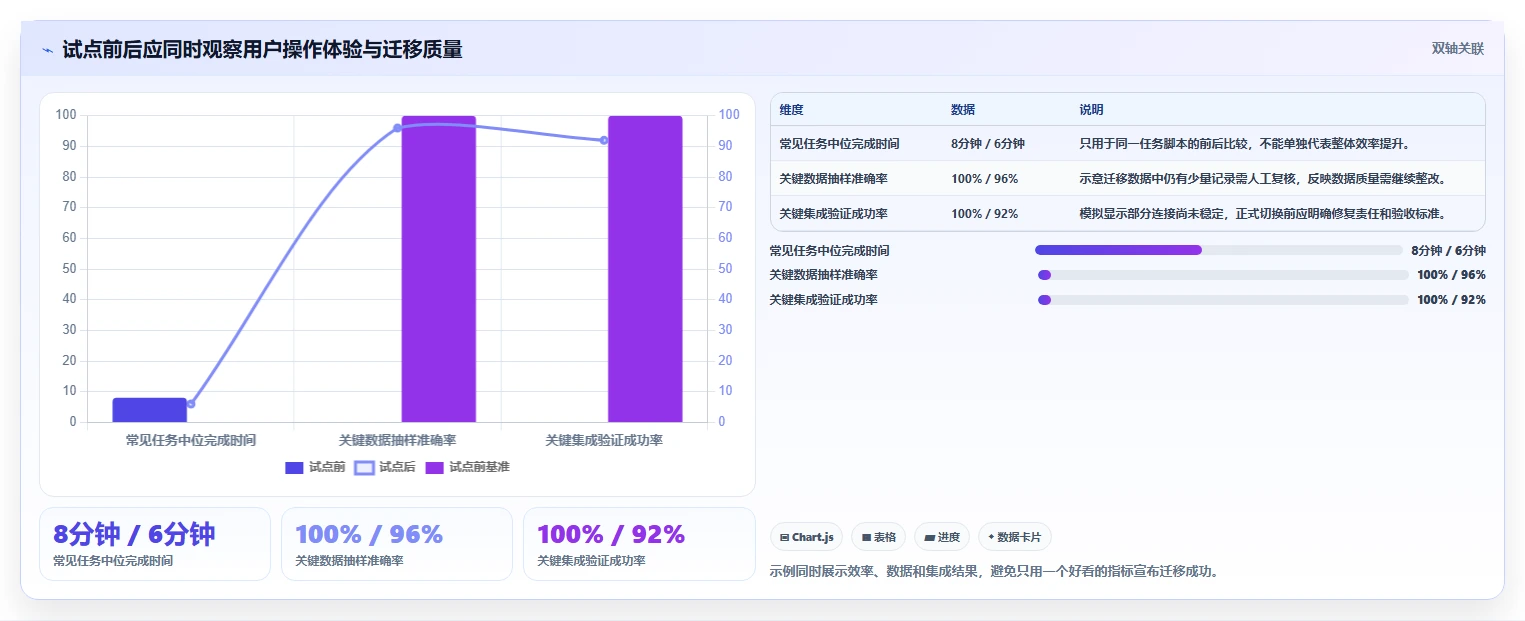
Task: Click the description starting 只用于同一任务脚本
Action: (x=1245, y=144)
